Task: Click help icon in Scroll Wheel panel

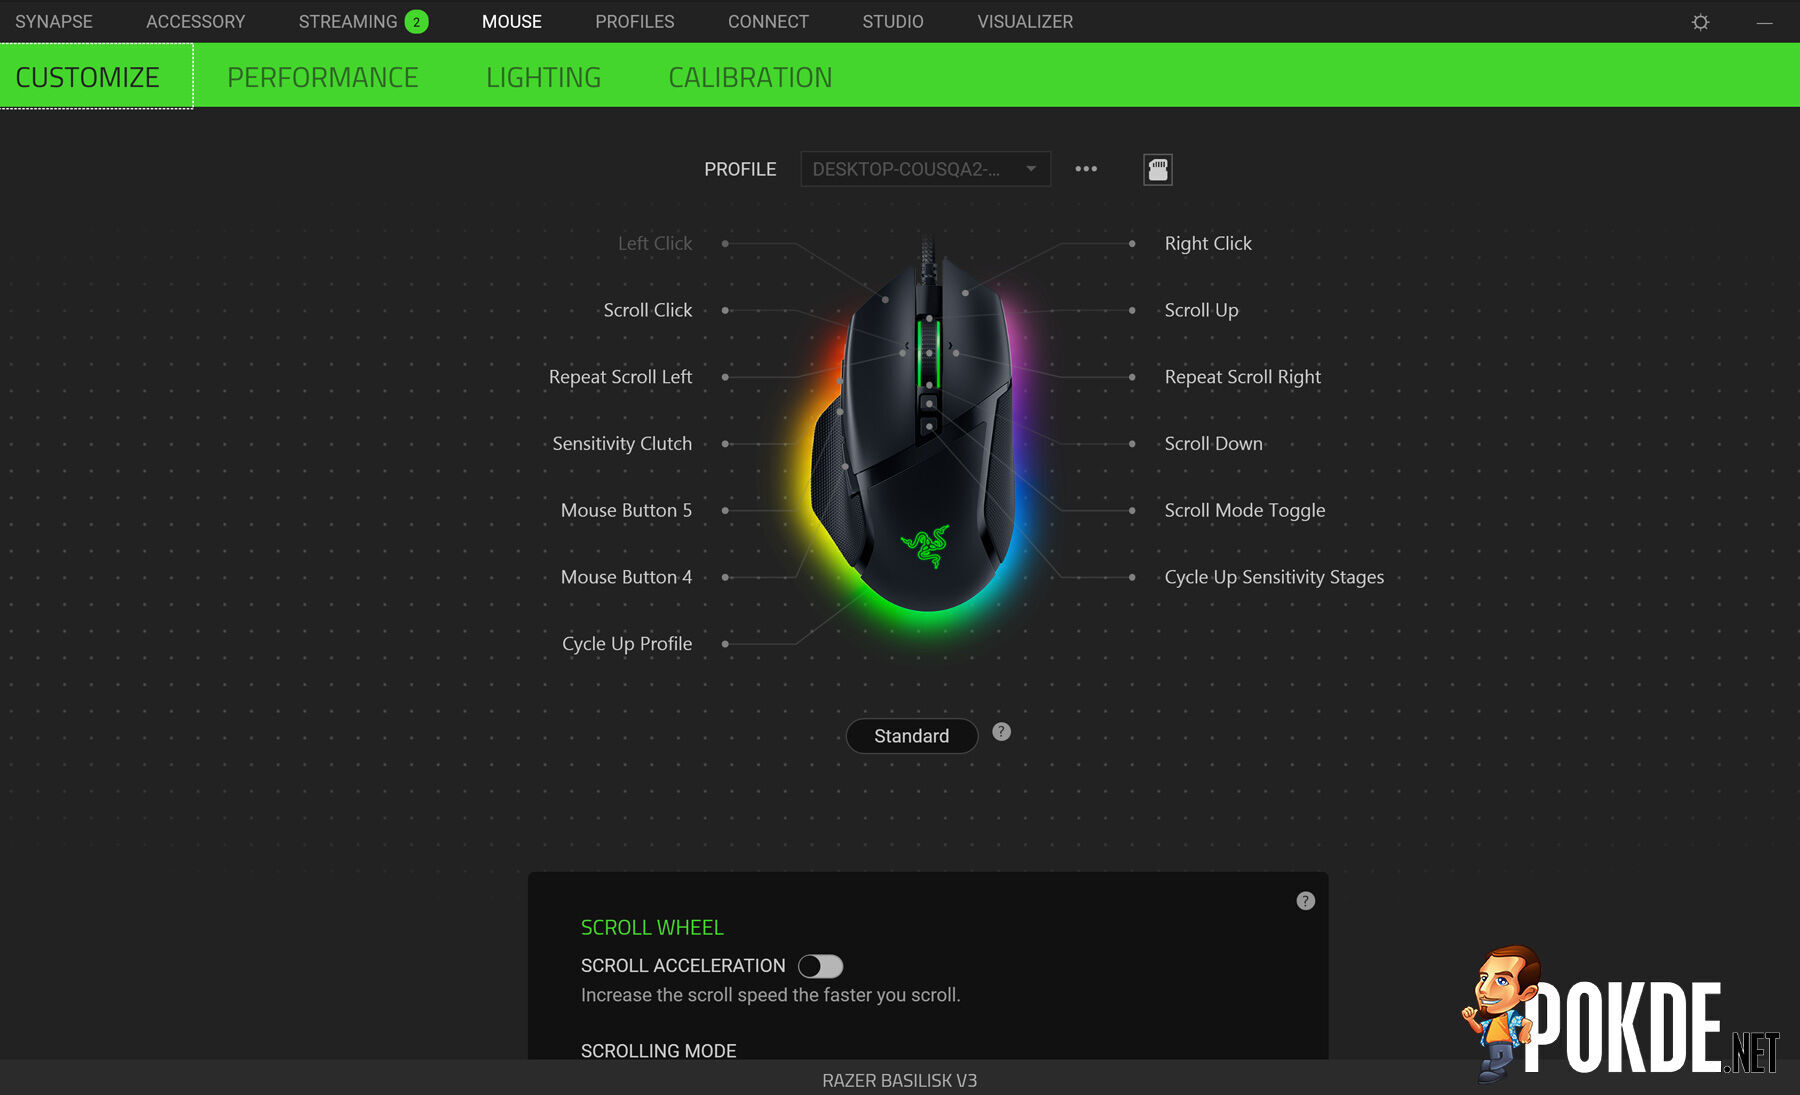Action: tap(1305, 901)
